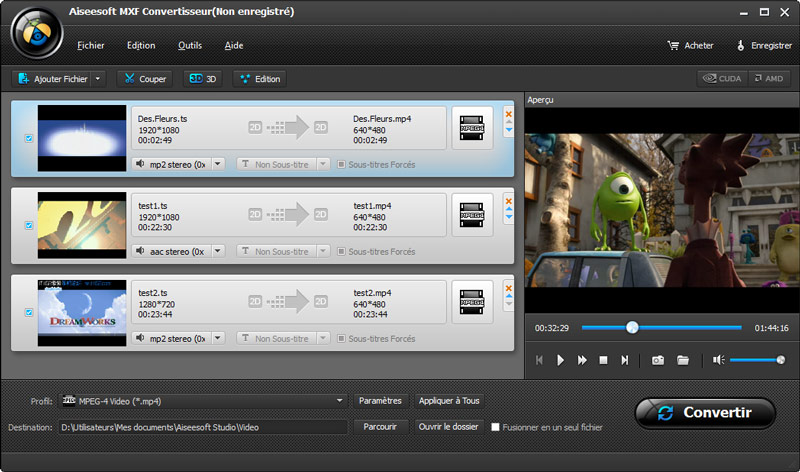Adjust the volume slider handle

pos(781,360)
